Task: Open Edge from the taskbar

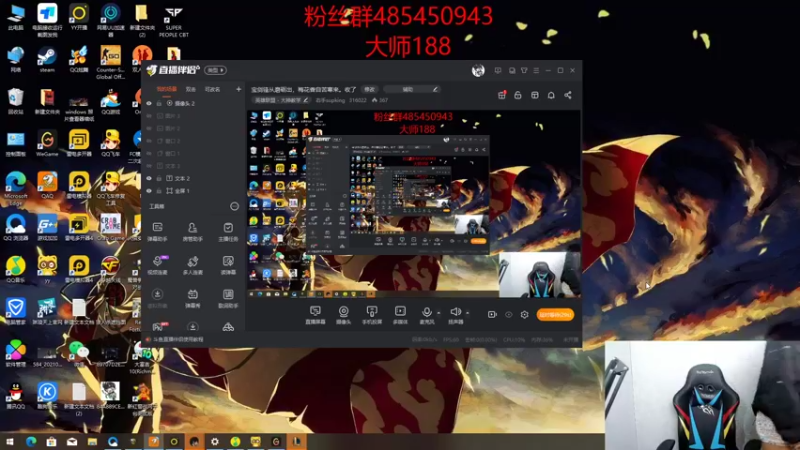Action: [x=31, y=441]
